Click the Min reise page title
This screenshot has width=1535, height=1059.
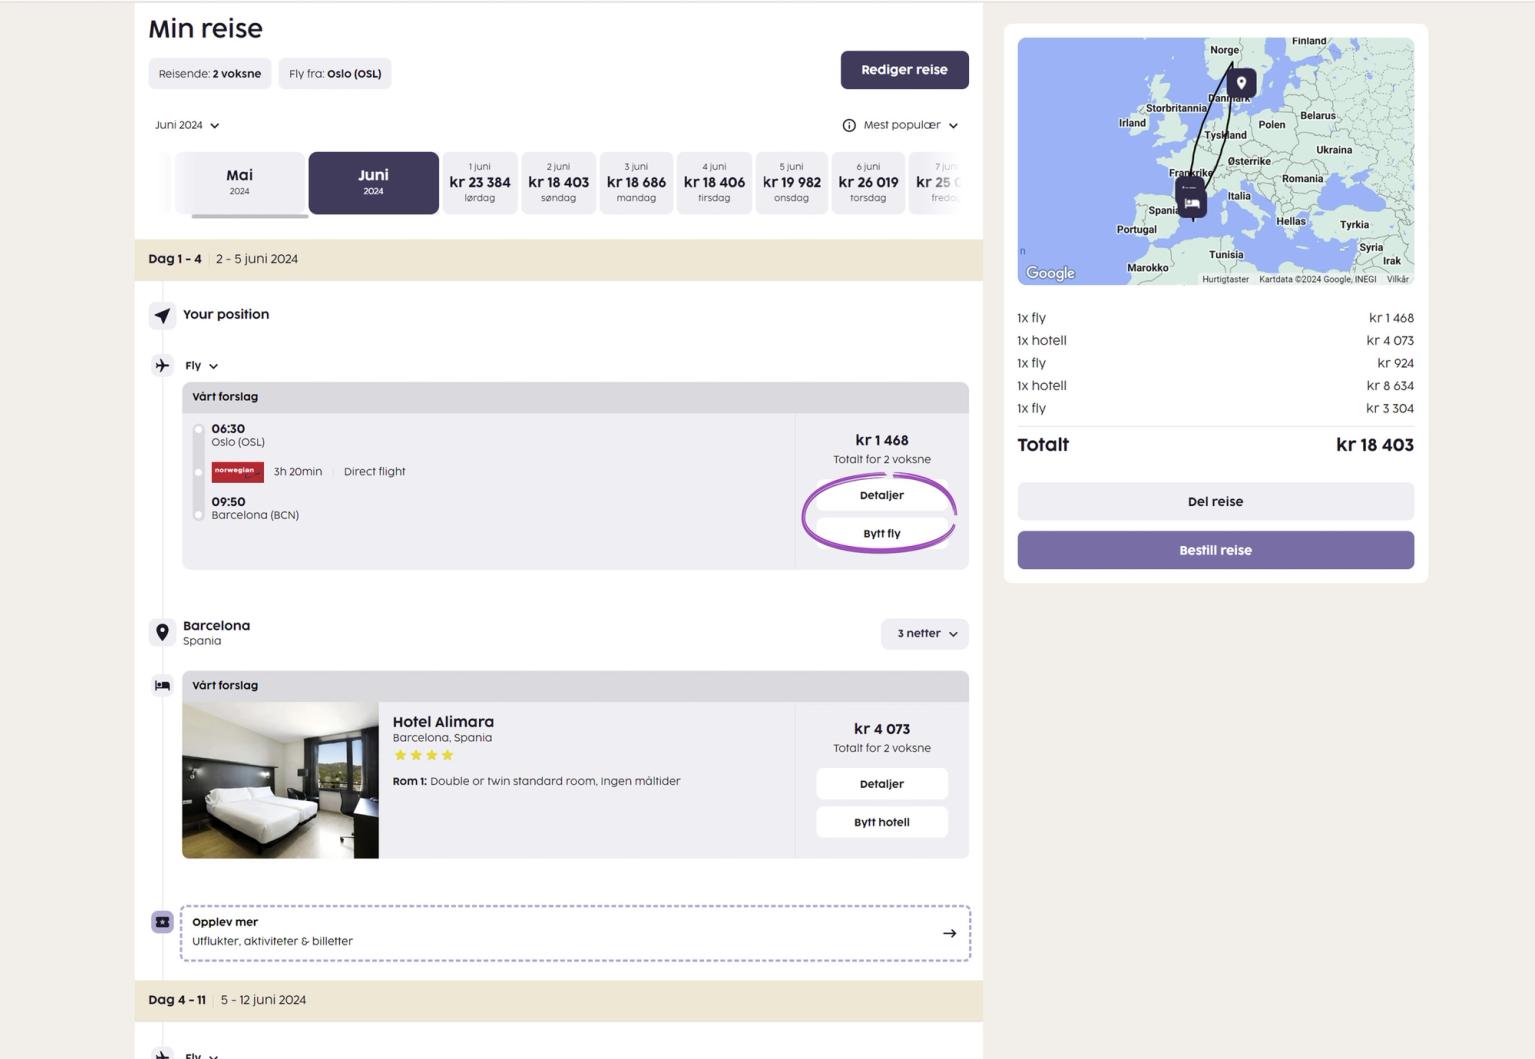click(205, 28)
